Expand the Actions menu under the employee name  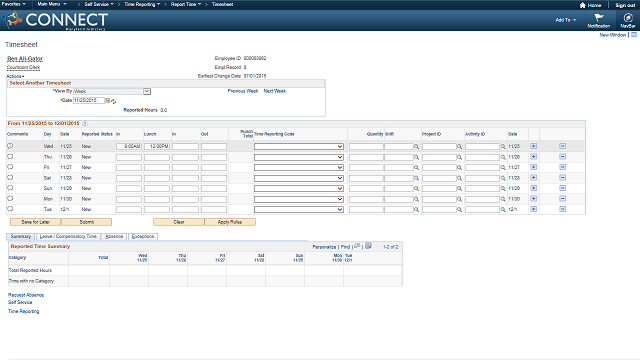coord(15,76)
